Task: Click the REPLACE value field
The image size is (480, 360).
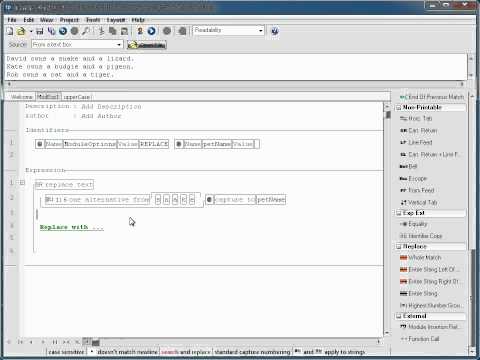Action: [154, 144]
